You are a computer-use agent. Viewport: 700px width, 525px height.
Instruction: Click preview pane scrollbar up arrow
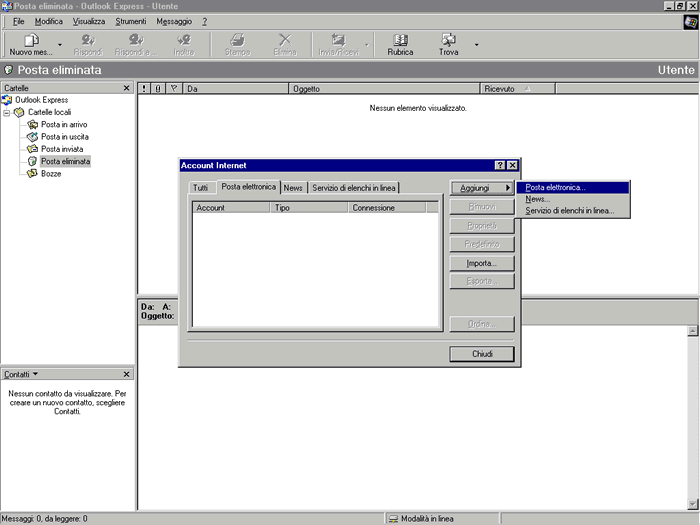[x=692, y=331]
